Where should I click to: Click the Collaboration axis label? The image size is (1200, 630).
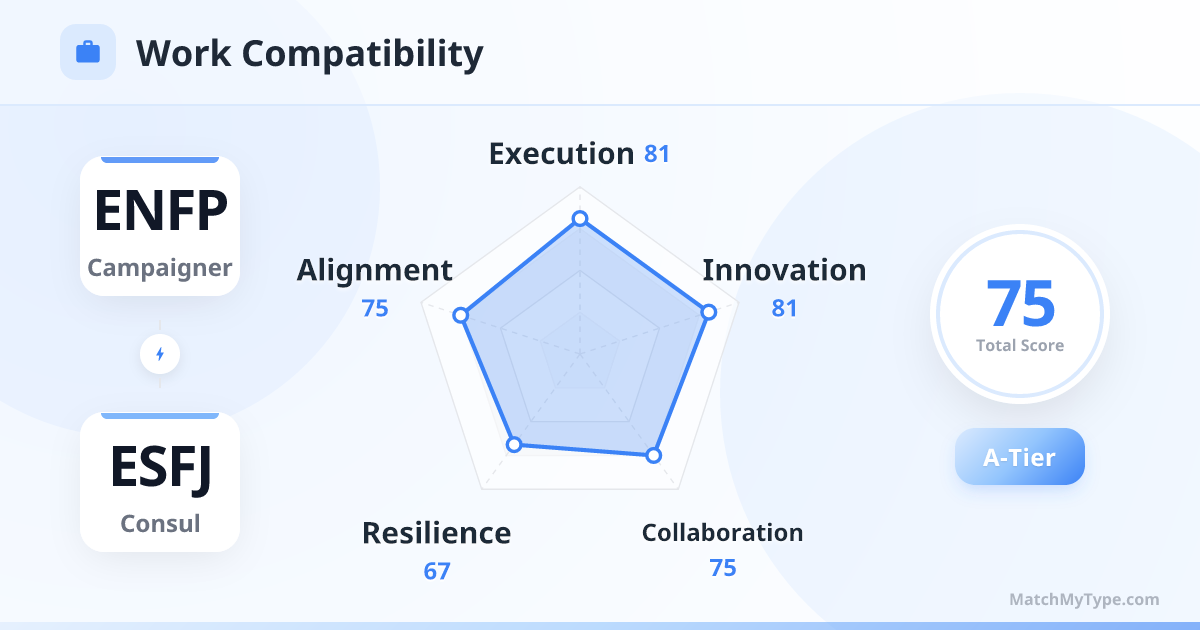722,532
